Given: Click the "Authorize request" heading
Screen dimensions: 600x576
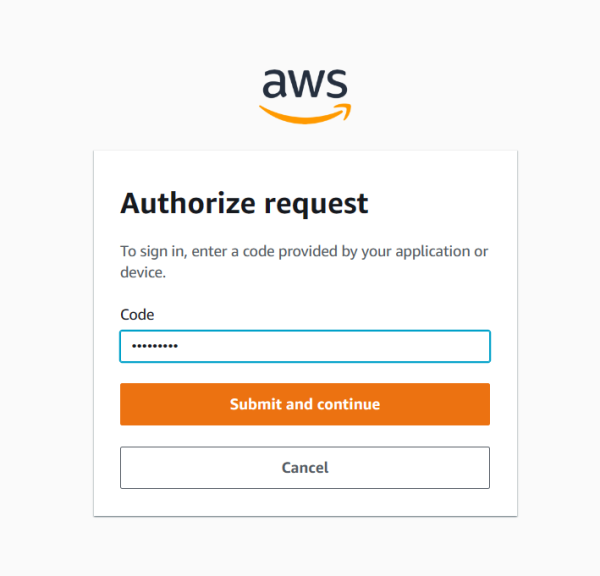Looking at the screenshot, I should pyautogui.click(x=244, y=204).
